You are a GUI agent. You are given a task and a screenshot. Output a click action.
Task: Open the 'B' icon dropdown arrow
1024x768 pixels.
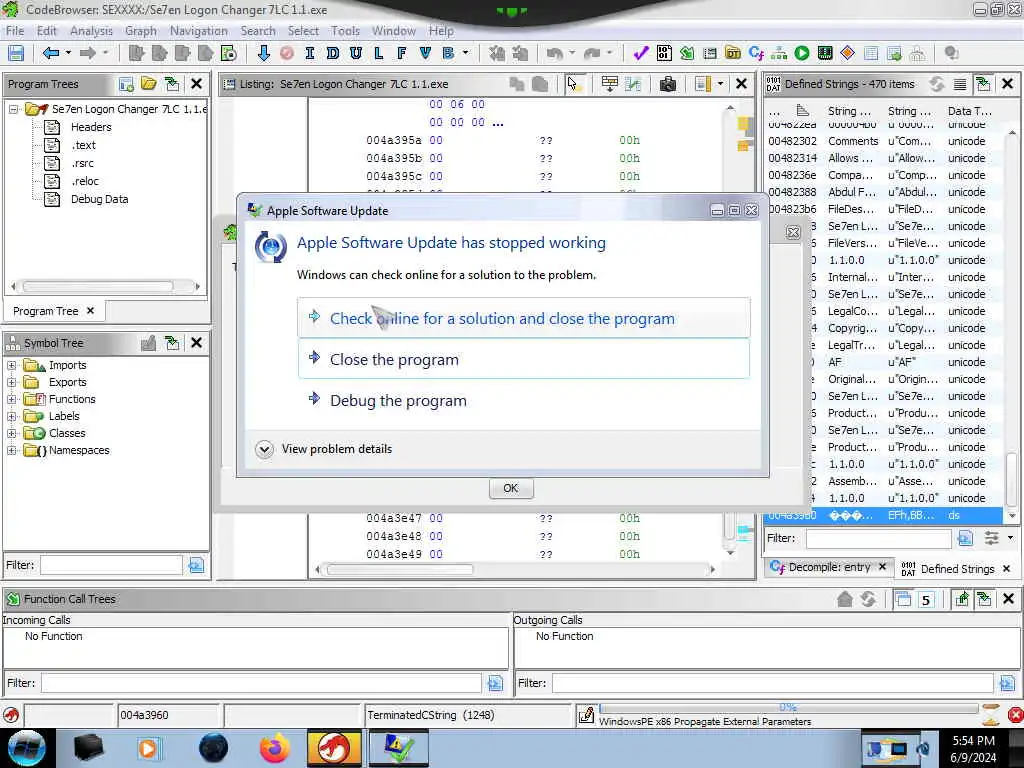click(465, 53)
